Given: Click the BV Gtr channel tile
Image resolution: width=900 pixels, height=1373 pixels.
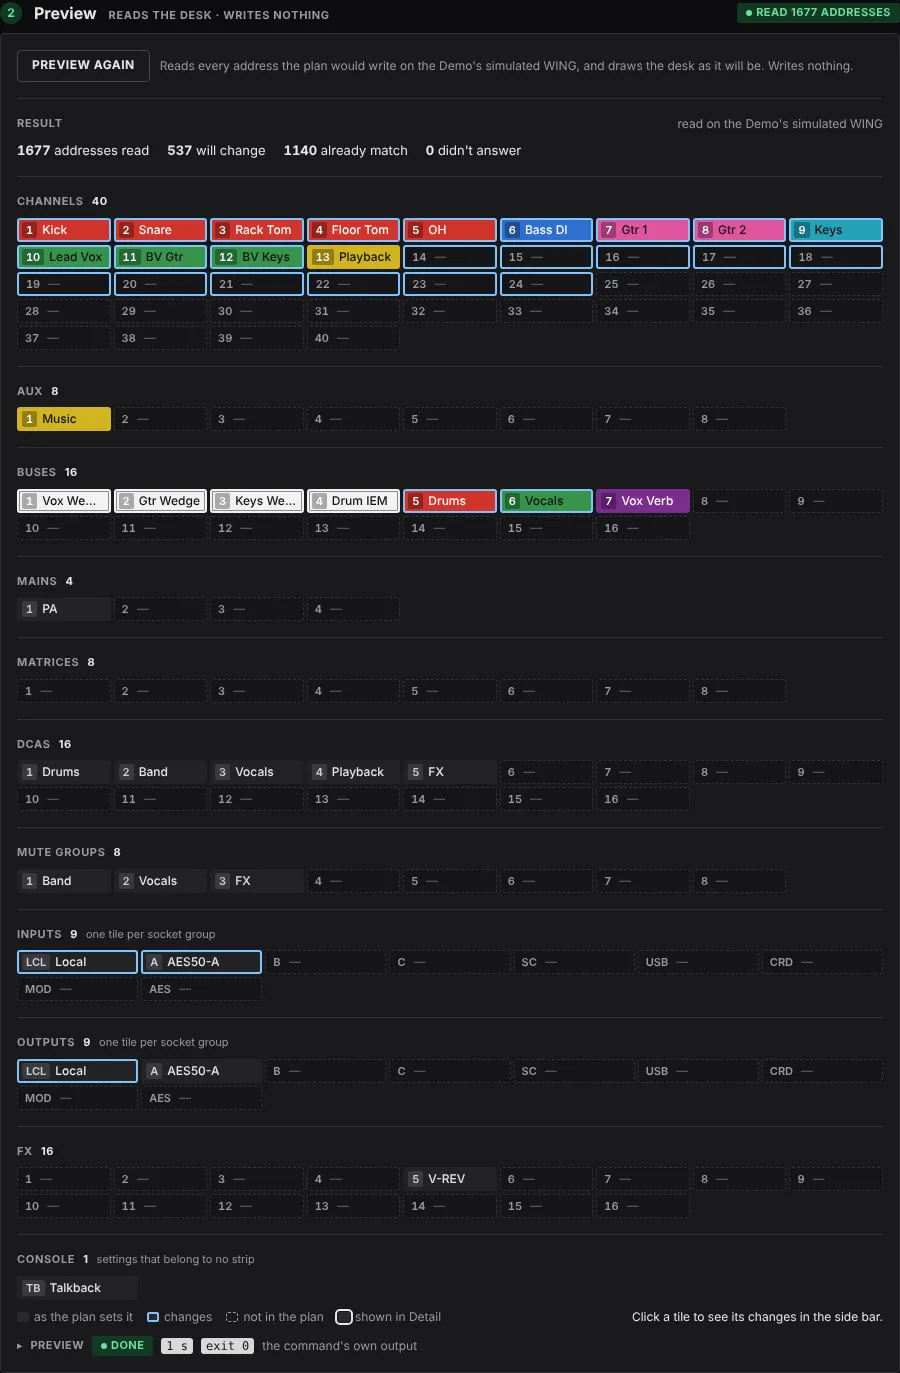Looking at the screenshot, I should (x=160, y=257).
